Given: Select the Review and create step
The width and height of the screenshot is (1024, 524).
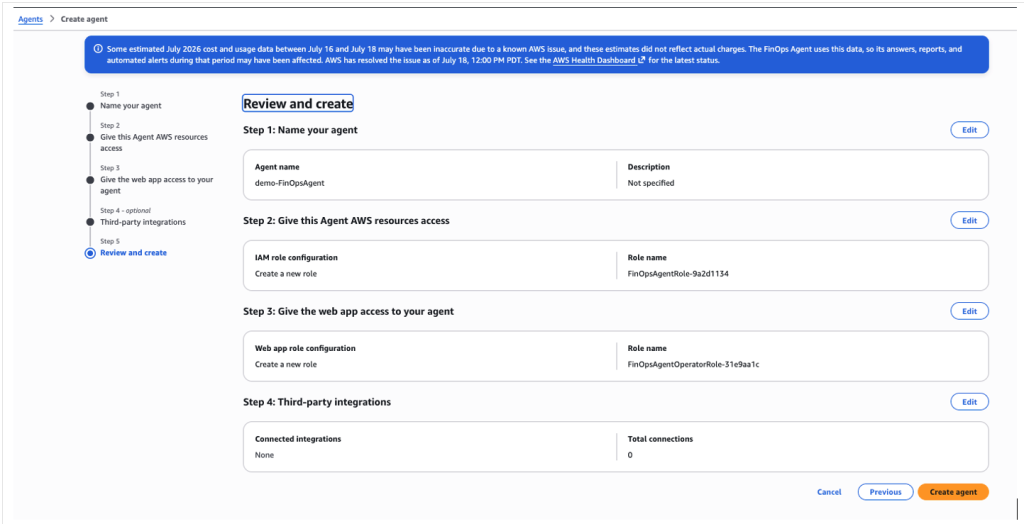Looking at the screenshot, I should click(133, 253).
